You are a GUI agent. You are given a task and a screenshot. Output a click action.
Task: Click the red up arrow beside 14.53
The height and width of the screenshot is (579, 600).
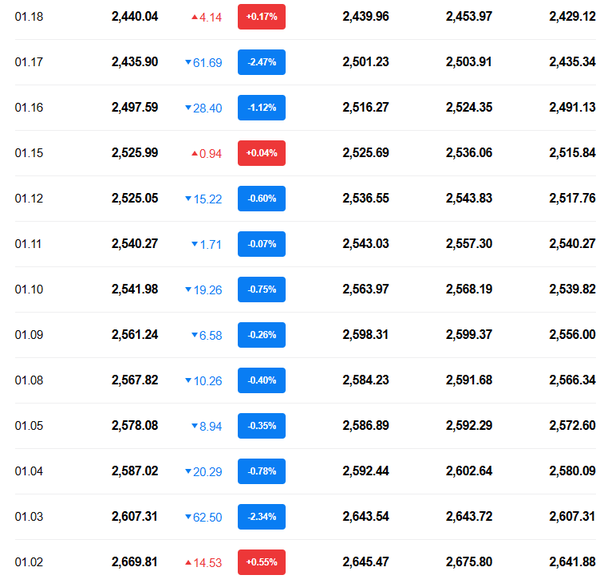coord(188,562)
